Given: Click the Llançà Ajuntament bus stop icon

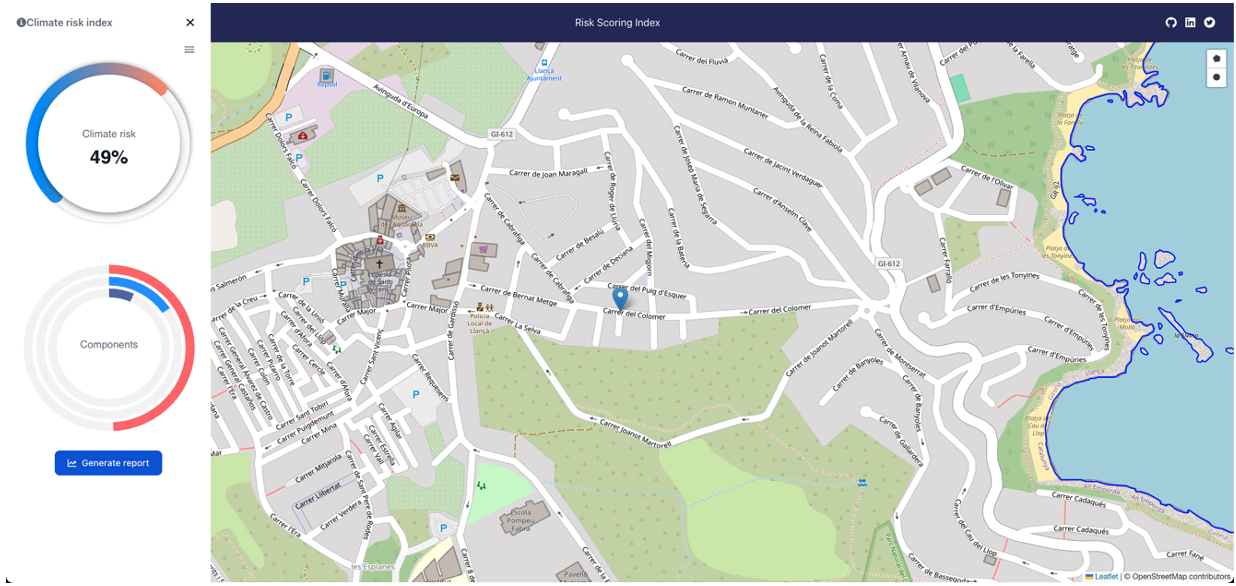Looking at the screenshot, I should (546, 61).
